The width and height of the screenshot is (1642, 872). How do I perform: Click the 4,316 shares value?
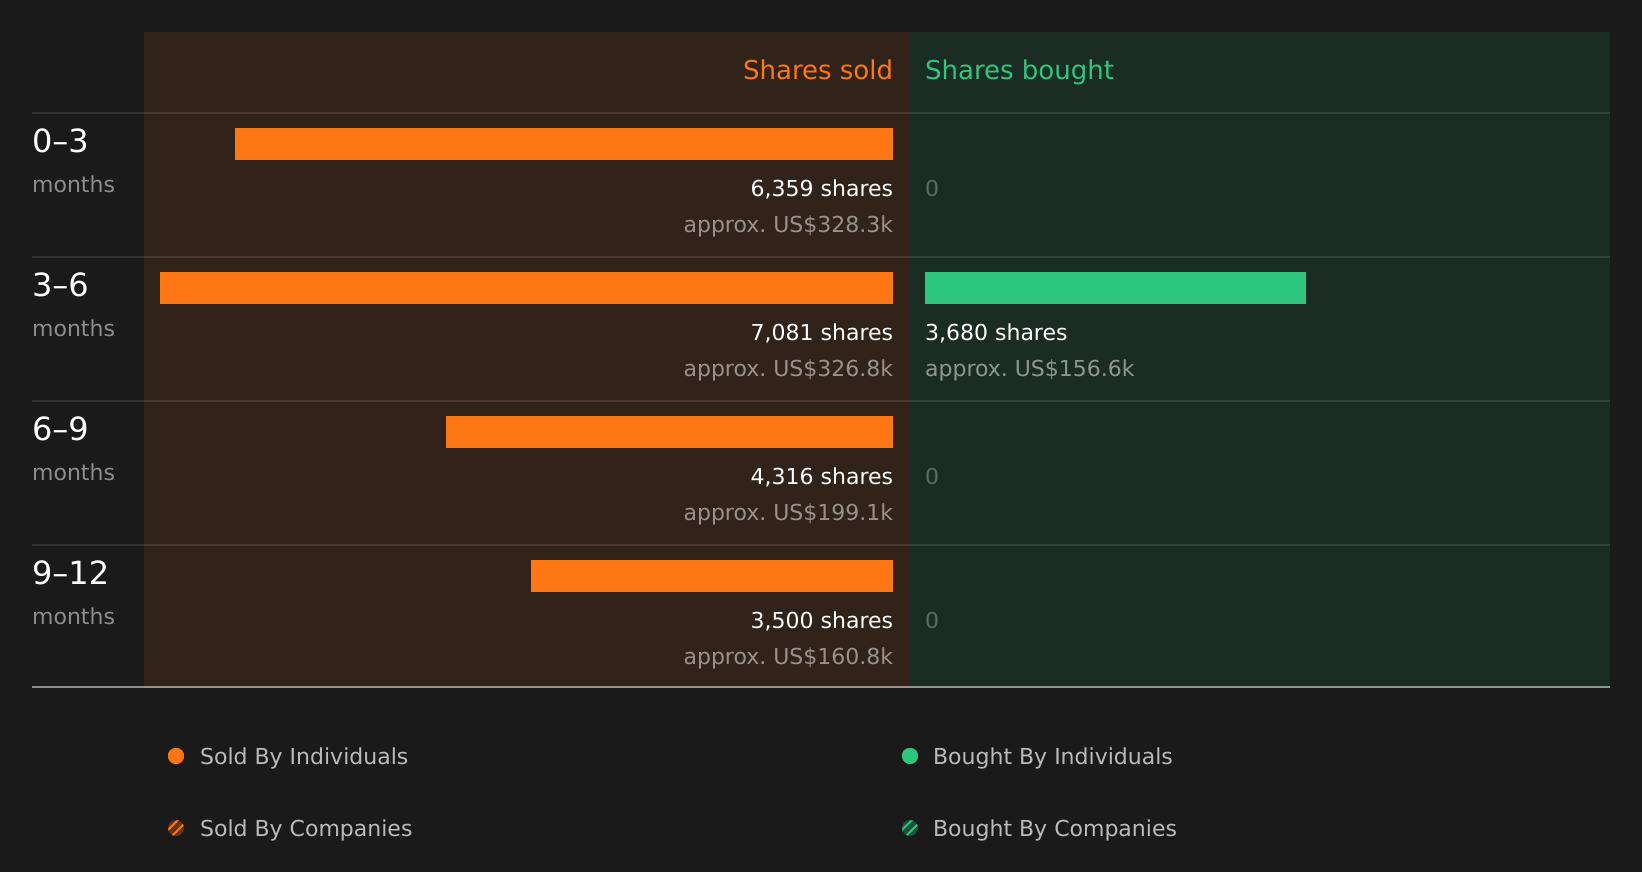(x=821, y=477)
